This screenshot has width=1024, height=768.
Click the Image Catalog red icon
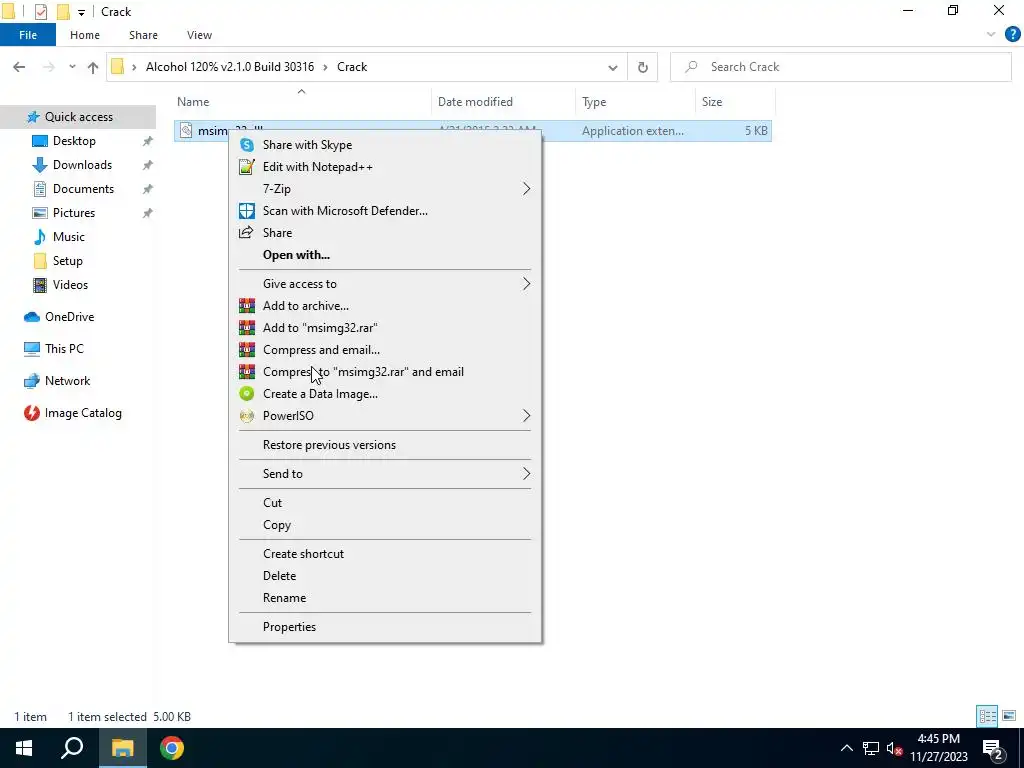(x=31, y=413)
